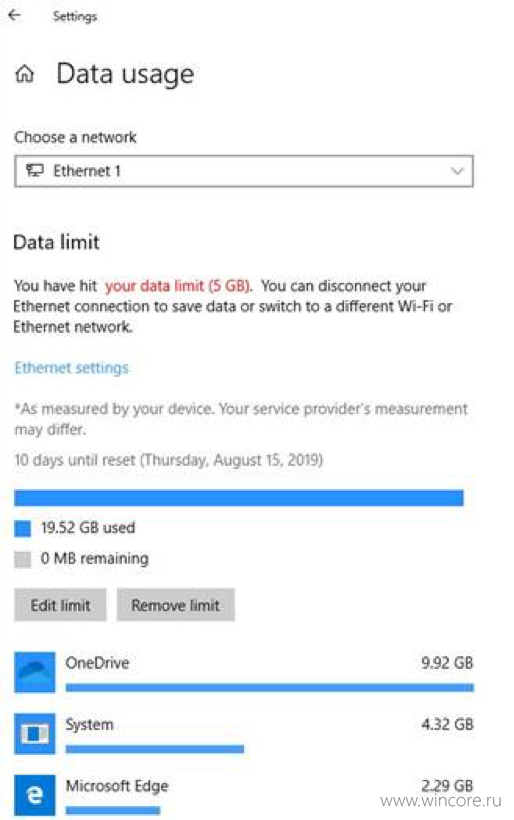Open the Ethernet 1 network combo box
This screenshot has height=820, width=514.
click(x=244, y=171)
